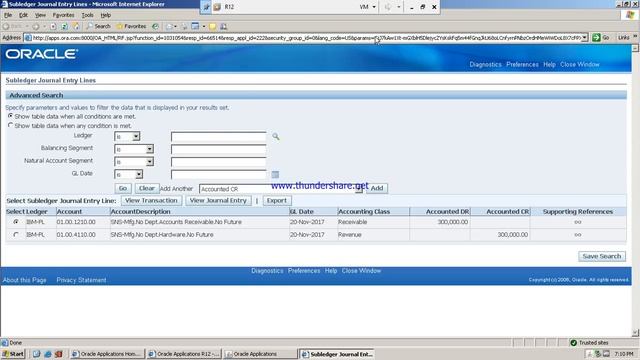
Task: Open the Edit menu
Action: click(23, 15)
